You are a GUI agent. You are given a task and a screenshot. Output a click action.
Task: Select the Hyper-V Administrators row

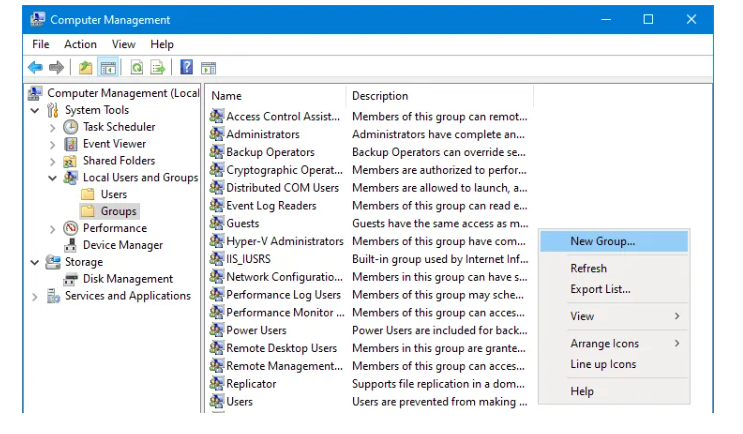(369, 241)
